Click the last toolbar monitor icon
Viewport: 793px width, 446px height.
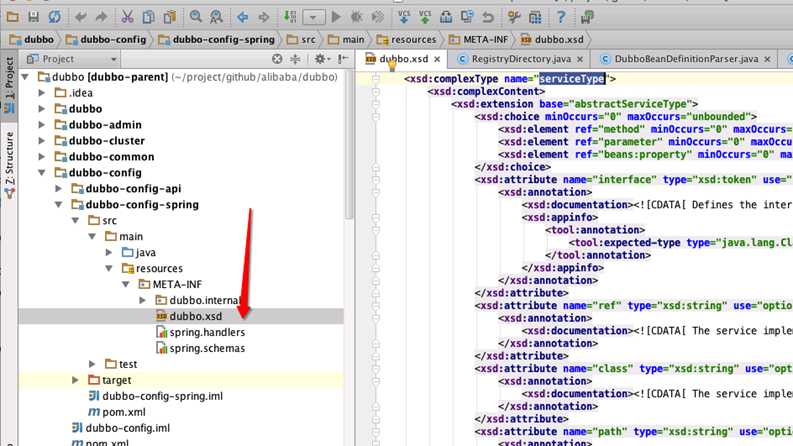pos(587,17)
